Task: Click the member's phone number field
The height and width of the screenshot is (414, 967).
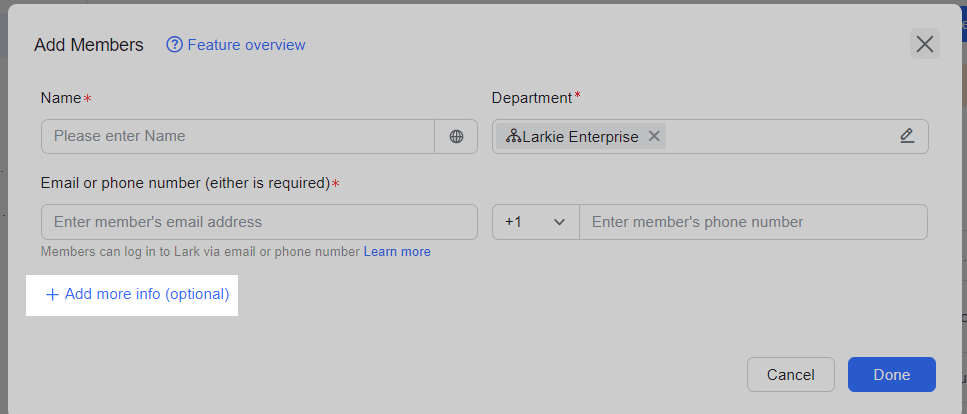Action: (753, 222)
